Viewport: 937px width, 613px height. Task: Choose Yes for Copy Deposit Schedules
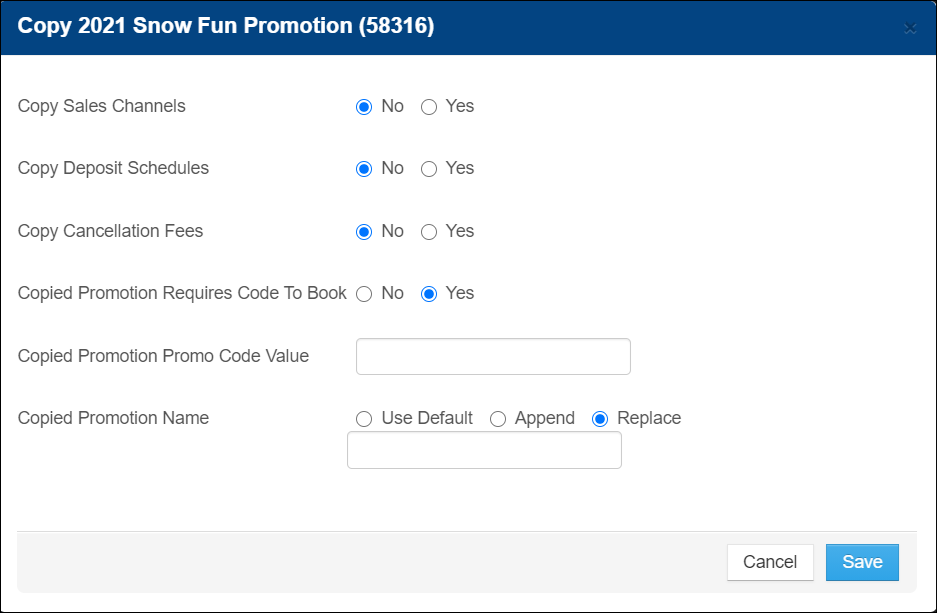(x=429, y=169)
